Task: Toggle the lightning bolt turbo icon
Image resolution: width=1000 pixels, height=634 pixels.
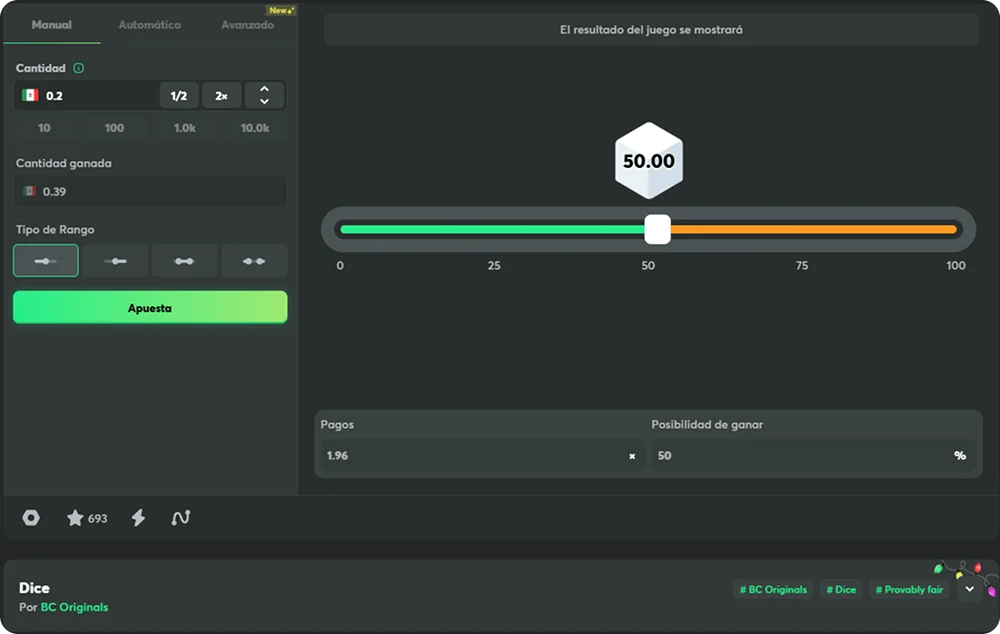Action: [x=138, y=518]
